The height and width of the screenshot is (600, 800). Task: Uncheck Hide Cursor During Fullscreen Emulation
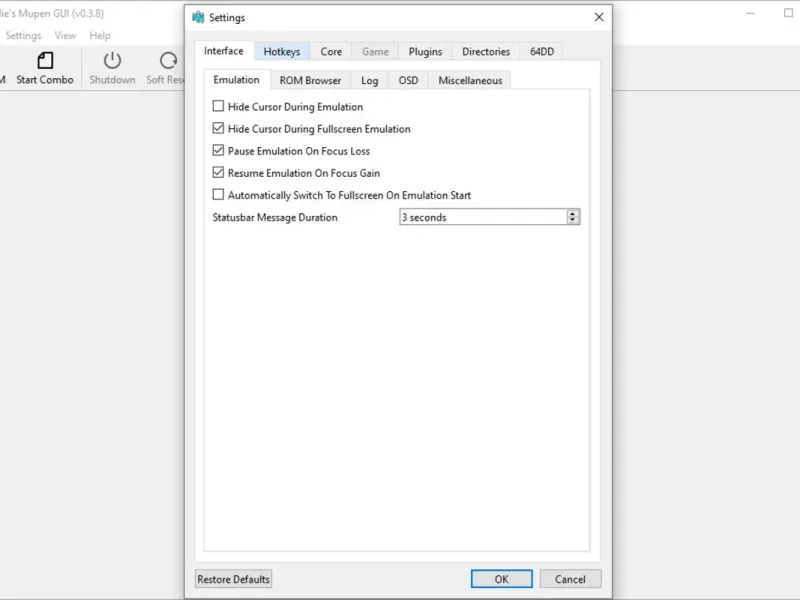[218, 128]
